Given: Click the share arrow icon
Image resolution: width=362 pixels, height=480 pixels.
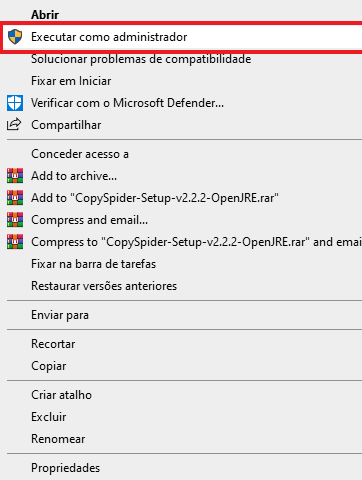Looking at the screenshot, I should coord(14,125).
